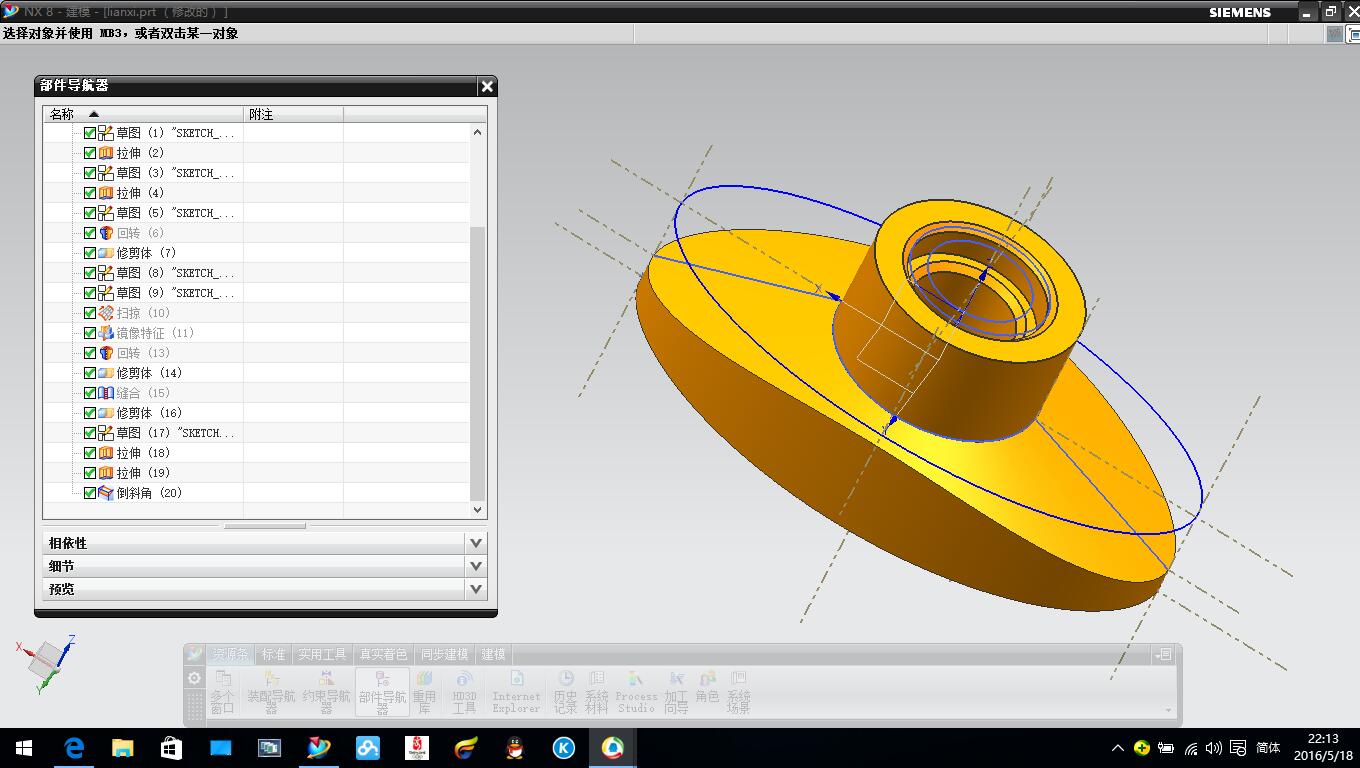Viewport: 1360px width, 768px height.
Task: Open QQ penguin app in the taskbar
Action: [515, 748]
